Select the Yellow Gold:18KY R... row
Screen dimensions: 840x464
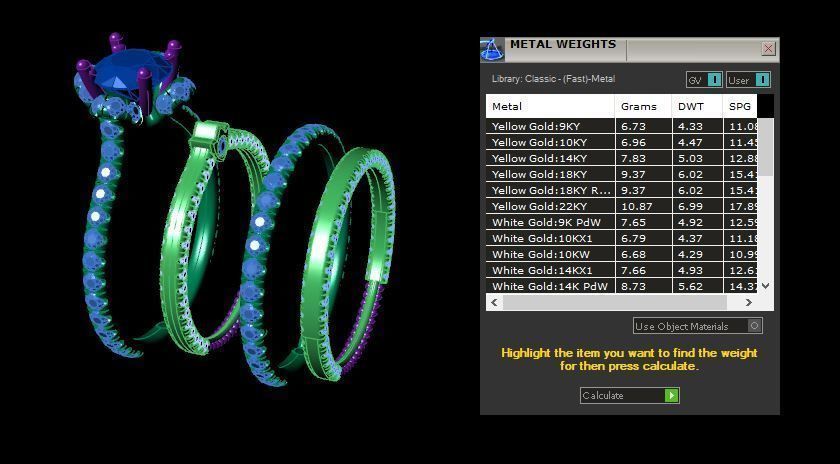[621, 190]
